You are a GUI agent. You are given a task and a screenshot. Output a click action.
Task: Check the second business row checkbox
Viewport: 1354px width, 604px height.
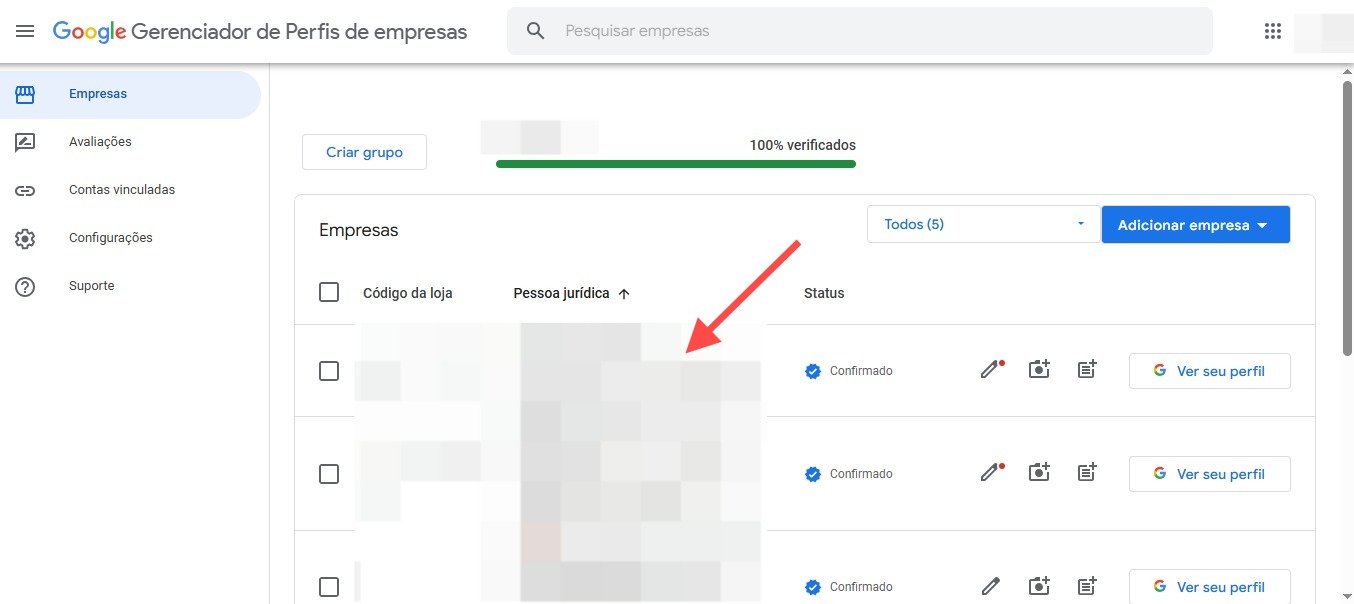tap(329, 473)
